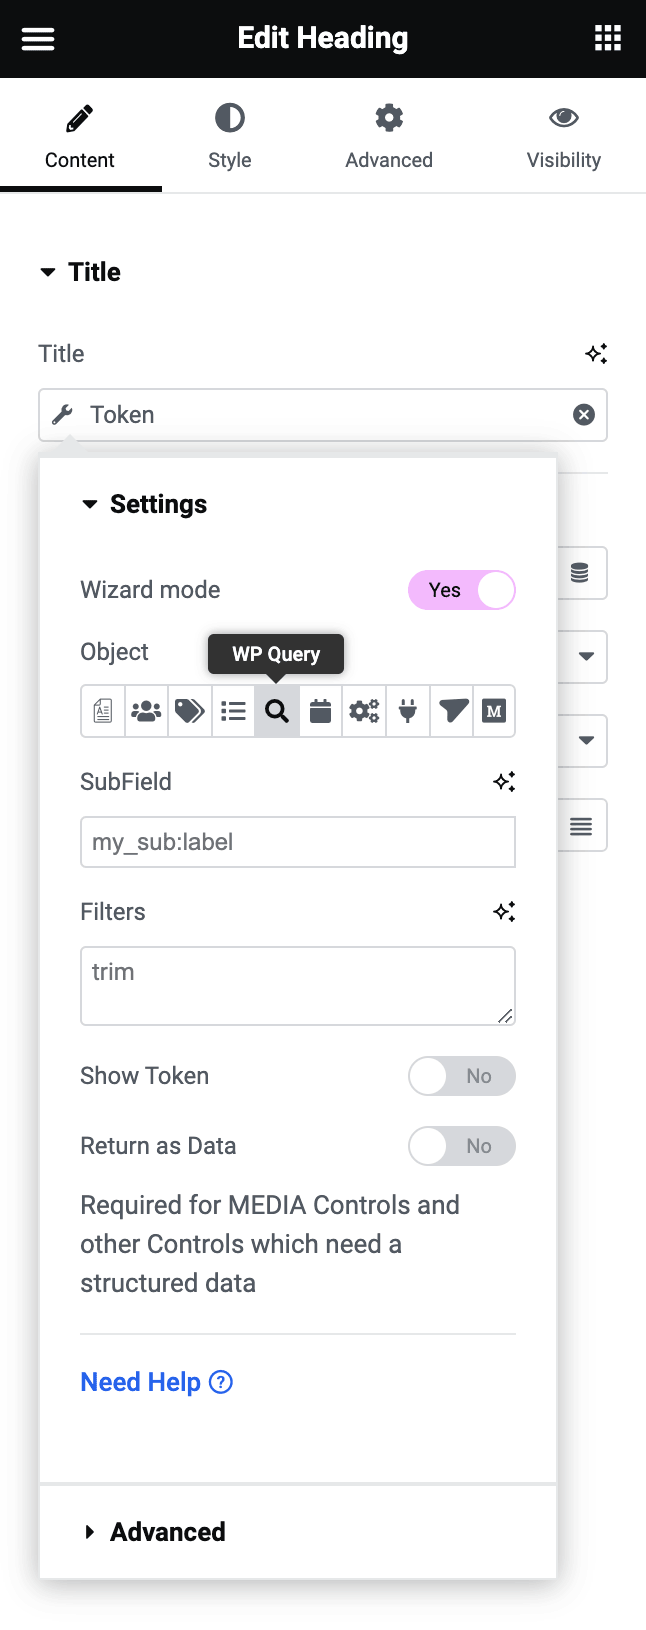This screenshot has height=1630, width=646.
Task: Select the users group object icon
Action: tap(146, 711)
